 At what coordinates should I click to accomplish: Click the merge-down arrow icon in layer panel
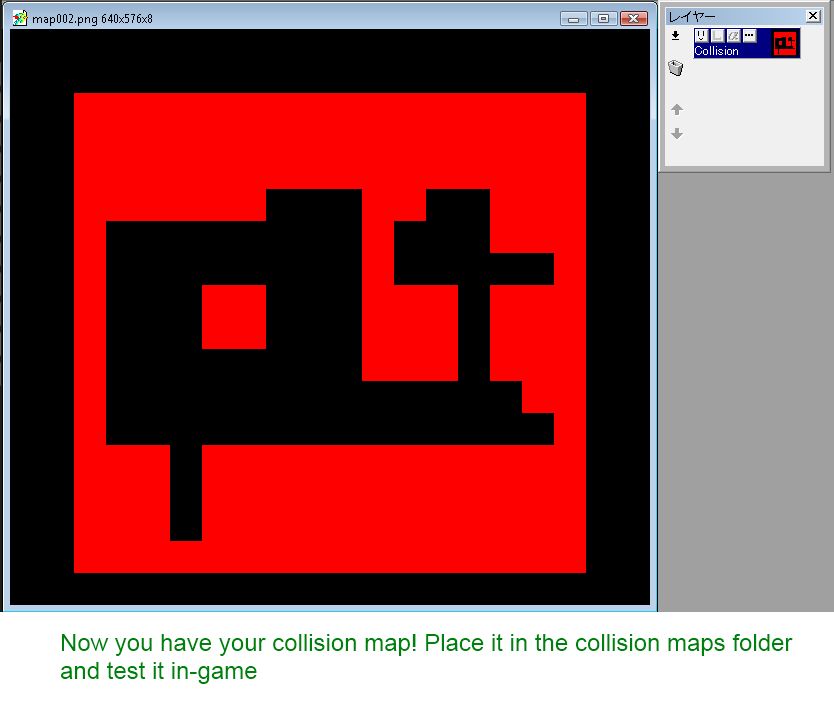pos(675,36)
